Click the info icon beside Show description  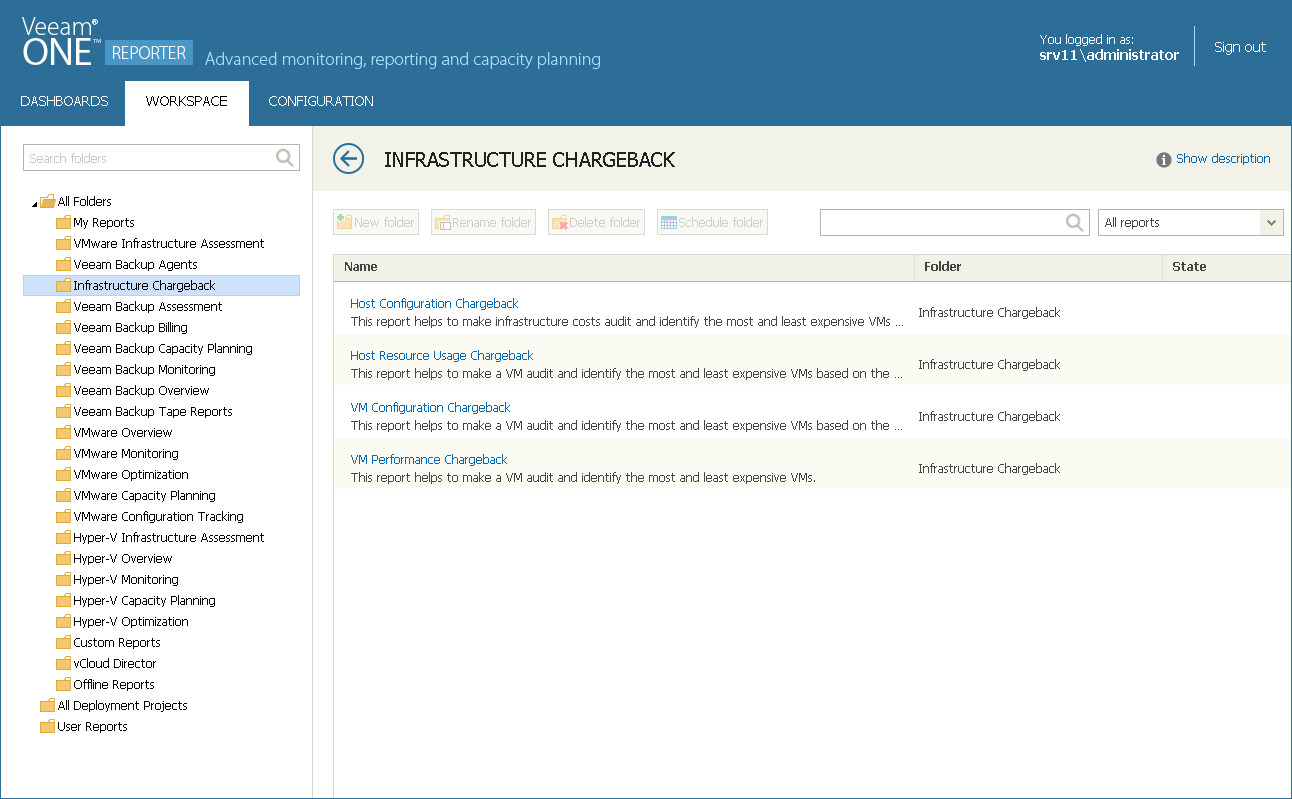tap(1164, 160)
